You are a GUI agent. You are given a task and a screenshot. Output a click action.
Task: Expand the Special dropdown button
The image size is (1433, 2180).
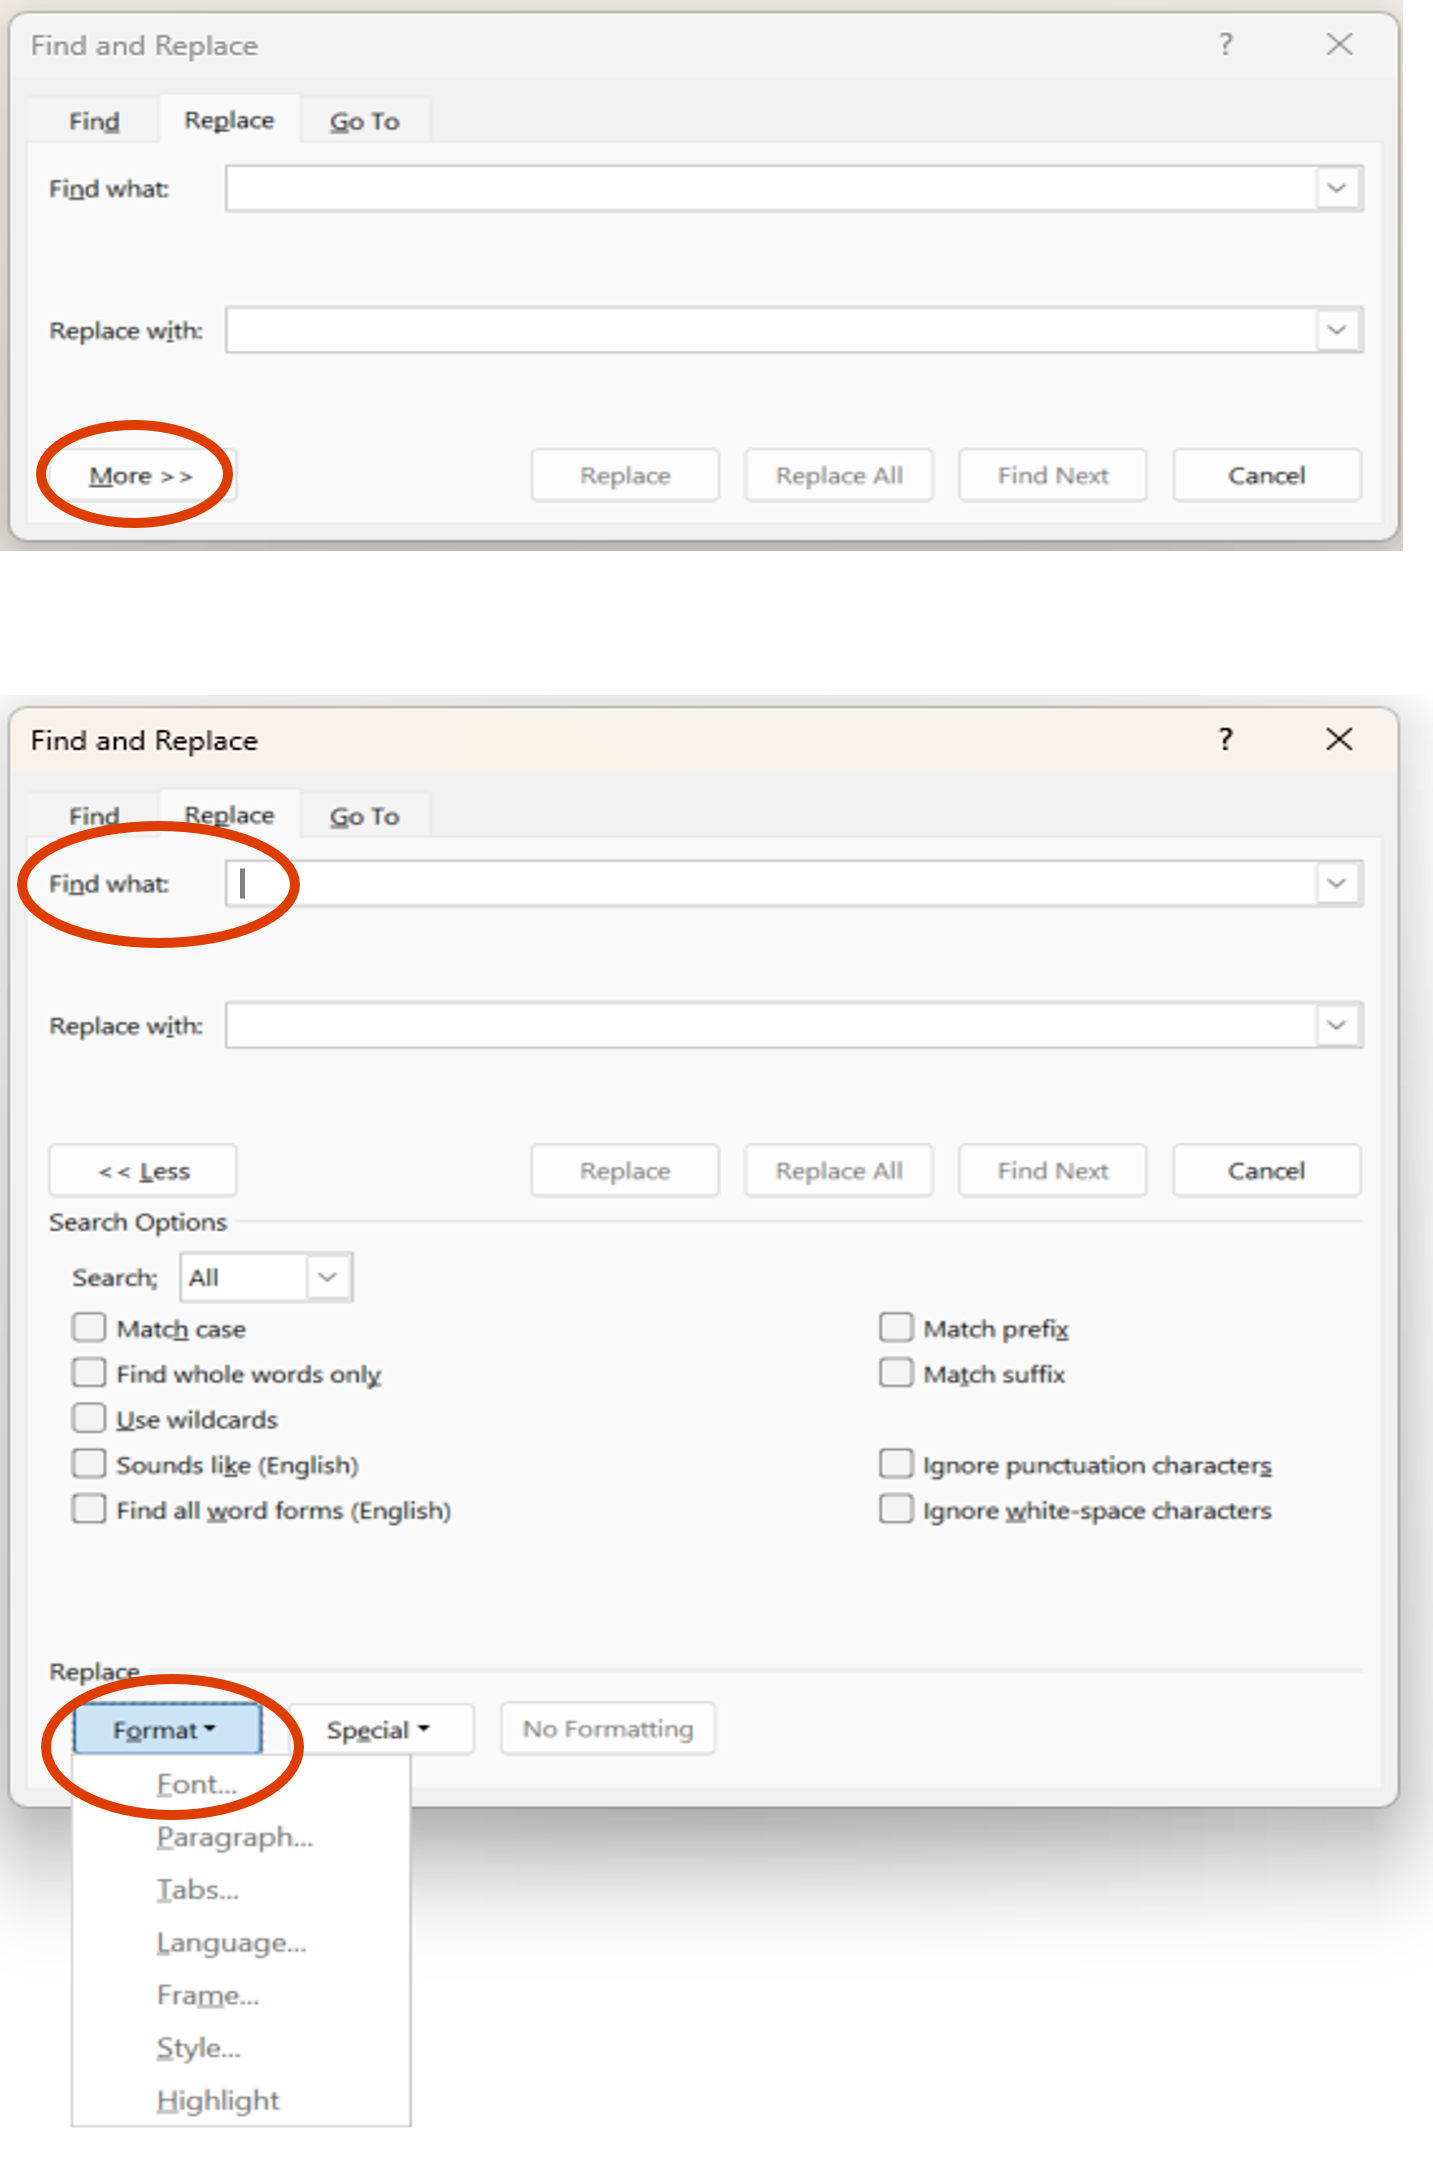click(380, 1730)
